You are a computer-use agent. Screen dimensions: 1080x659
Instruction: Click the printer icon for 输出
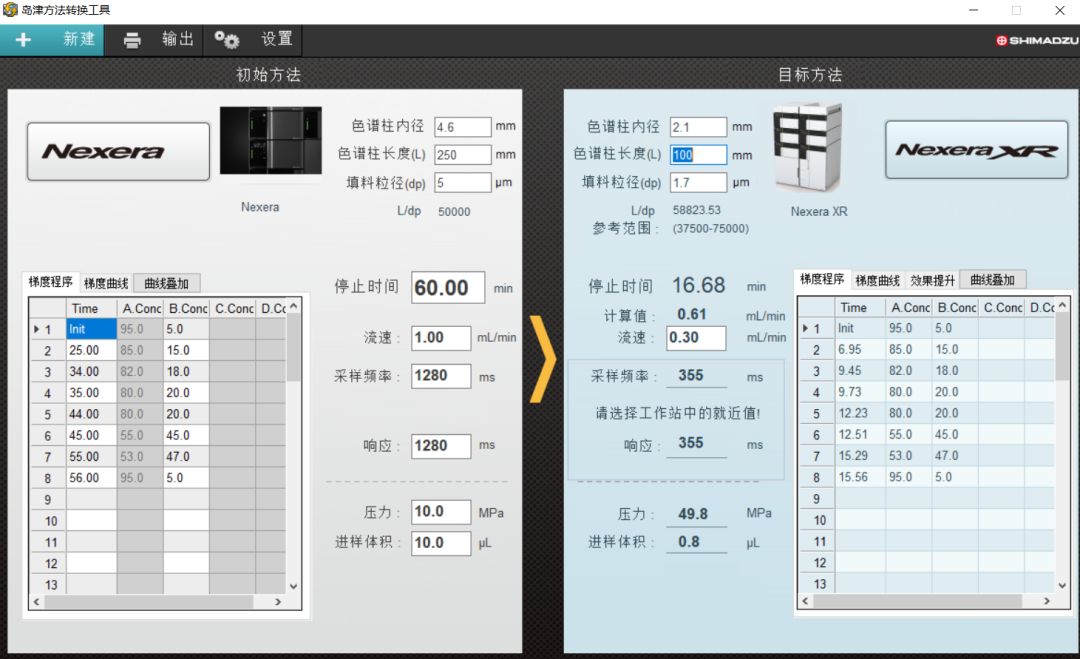132,40
